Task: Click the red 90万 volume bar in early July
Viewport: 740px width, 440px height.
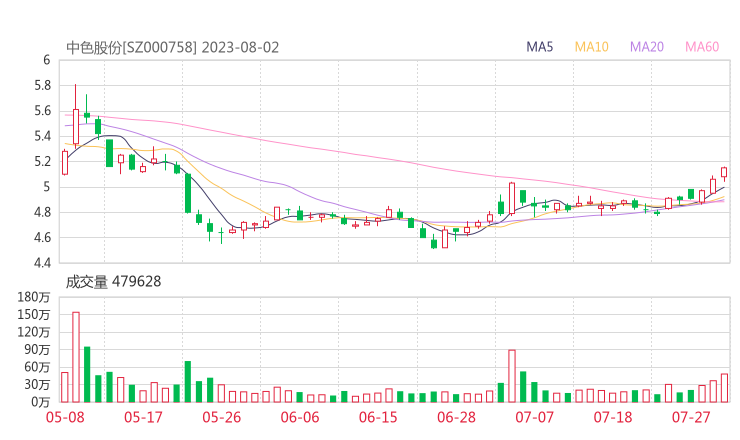Action: click(512, 376)
